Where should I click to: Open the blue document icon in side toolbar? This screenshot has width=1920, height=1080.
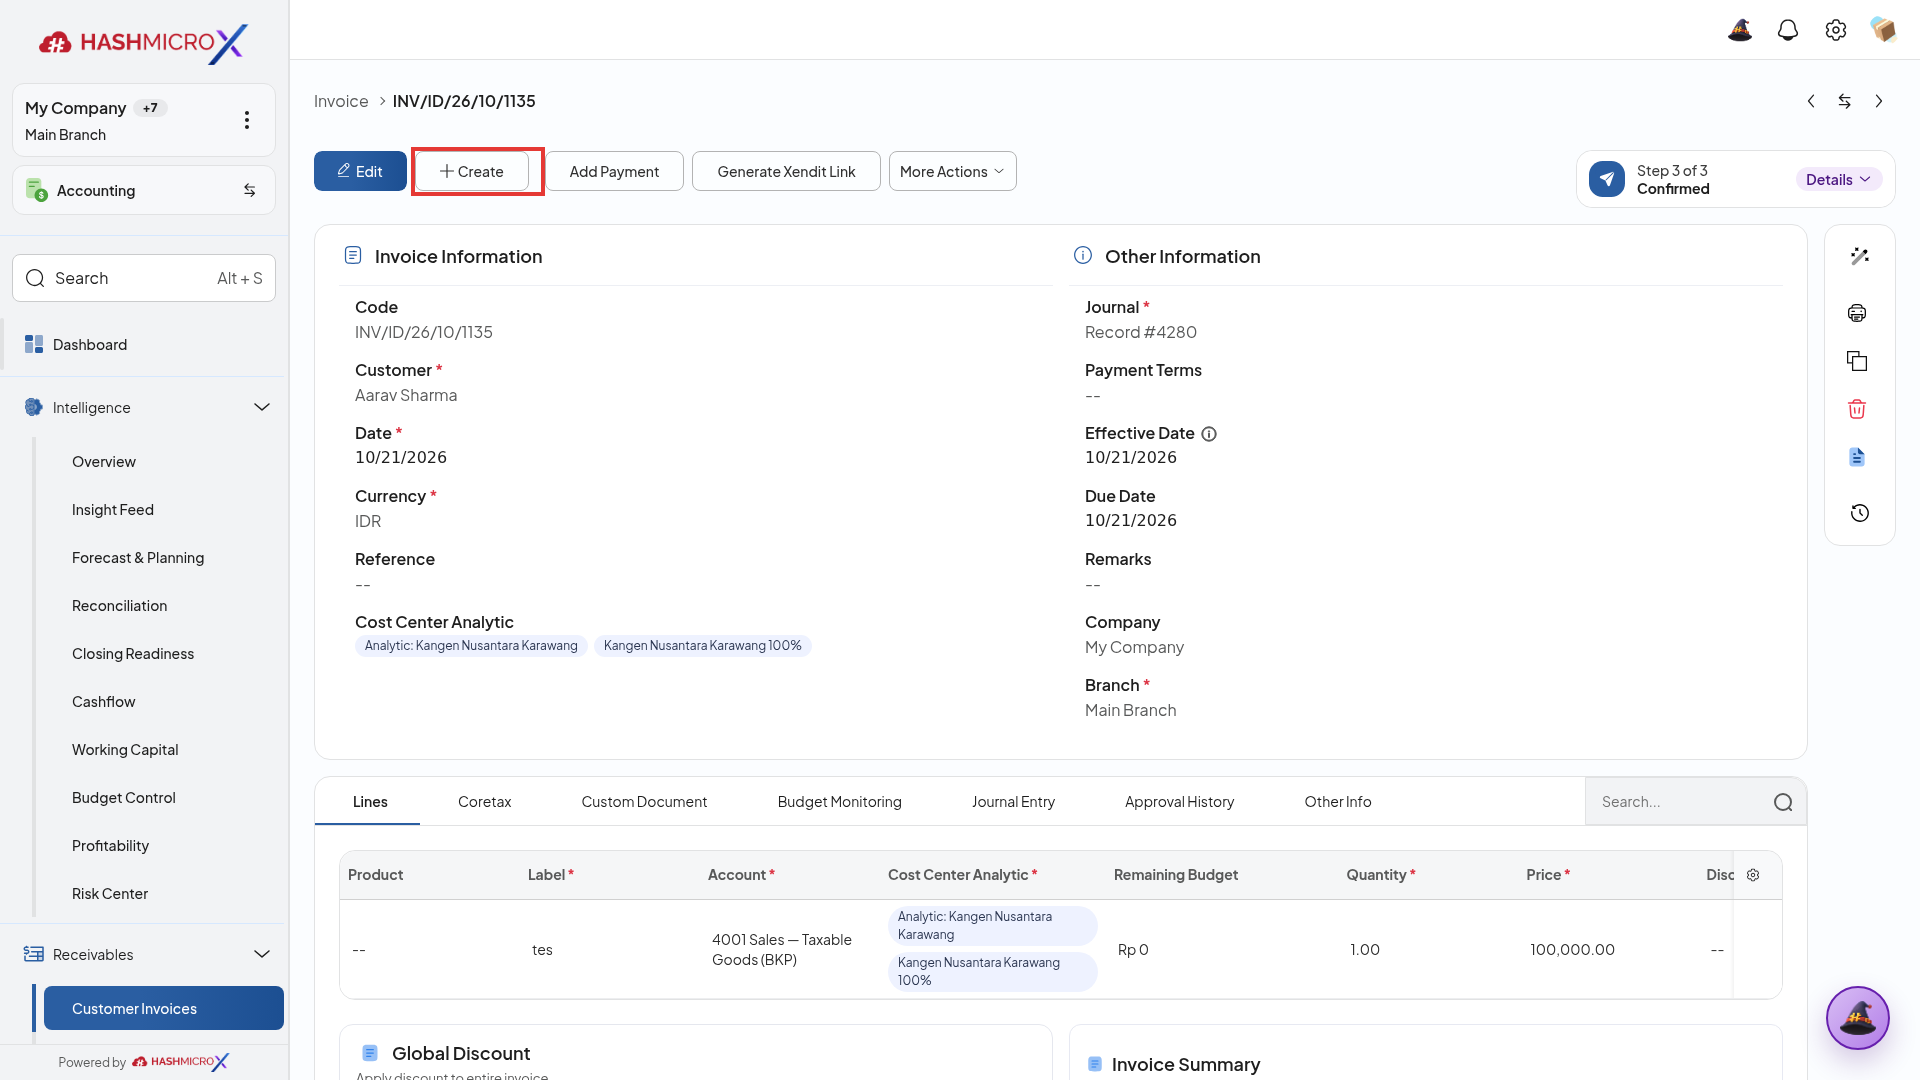(1857, 457)
